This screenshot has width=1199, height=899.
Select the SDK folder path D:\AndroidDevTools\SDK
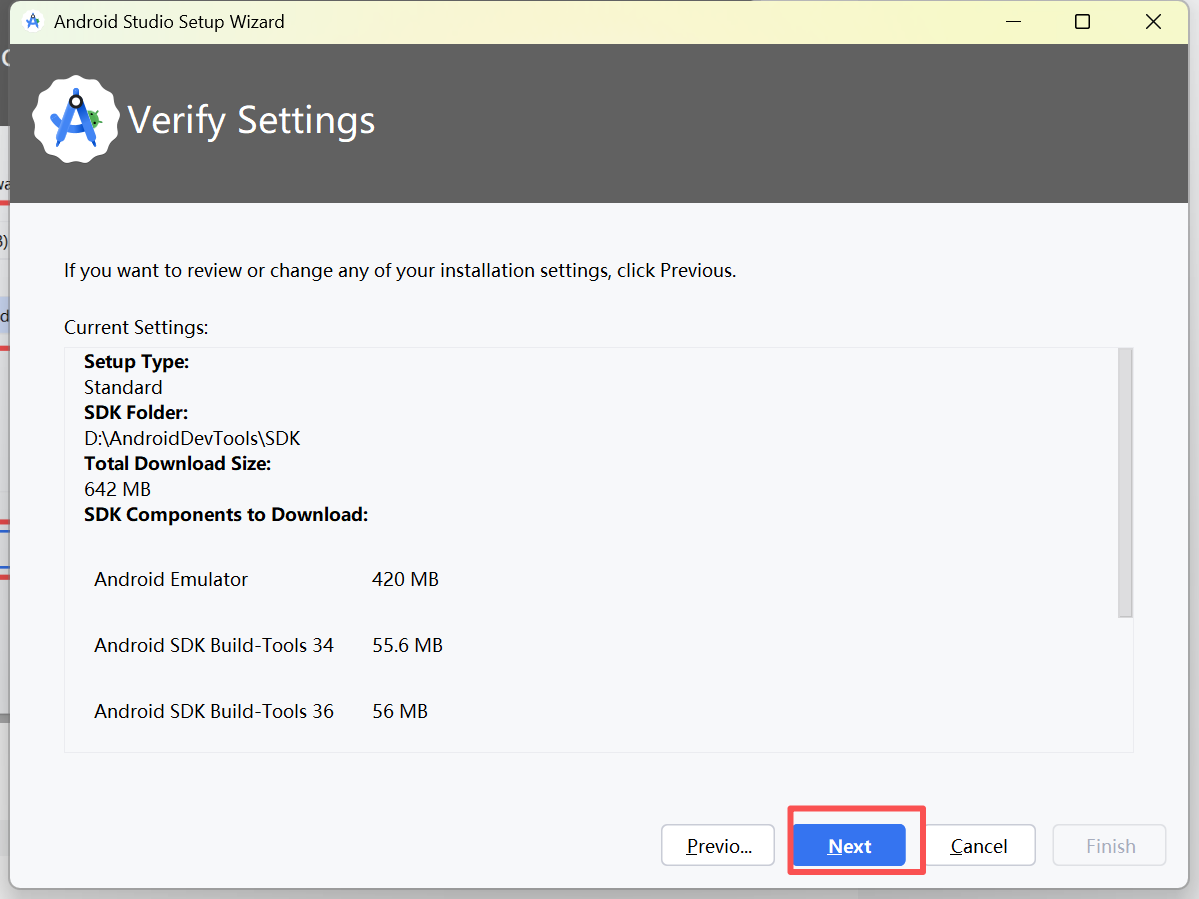point(192,438)
